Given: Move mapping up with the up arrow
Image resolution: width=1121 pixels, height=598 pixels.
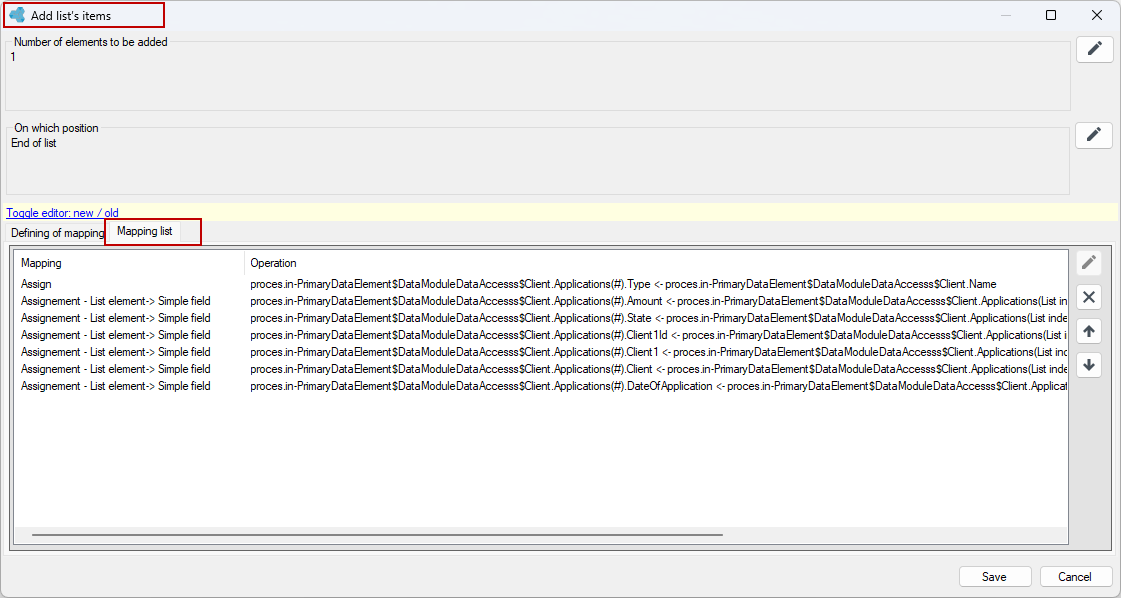Looking at the screenshot, I should (x=1089, y=331).
